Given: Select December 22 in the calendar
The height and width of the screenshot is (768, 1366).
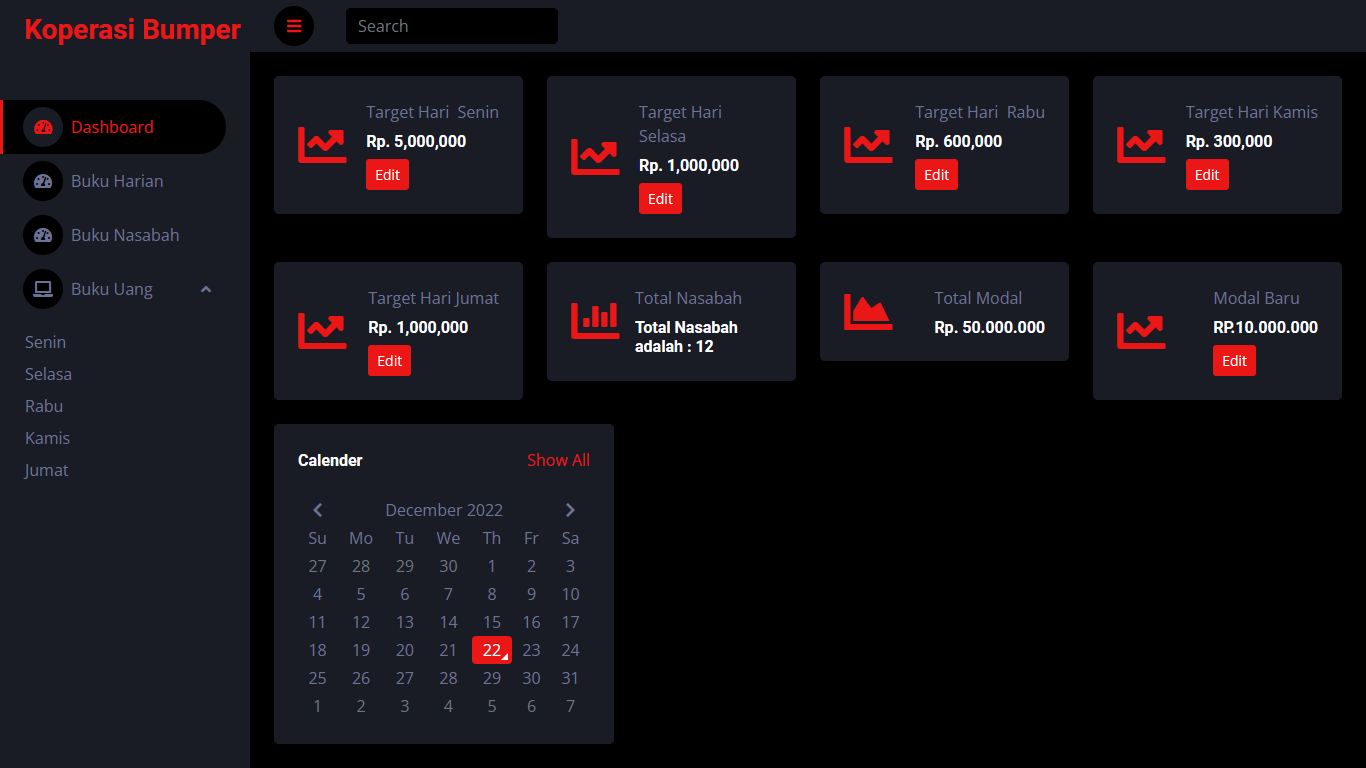Looking at the screenshot, I should [x=492, y=650].
